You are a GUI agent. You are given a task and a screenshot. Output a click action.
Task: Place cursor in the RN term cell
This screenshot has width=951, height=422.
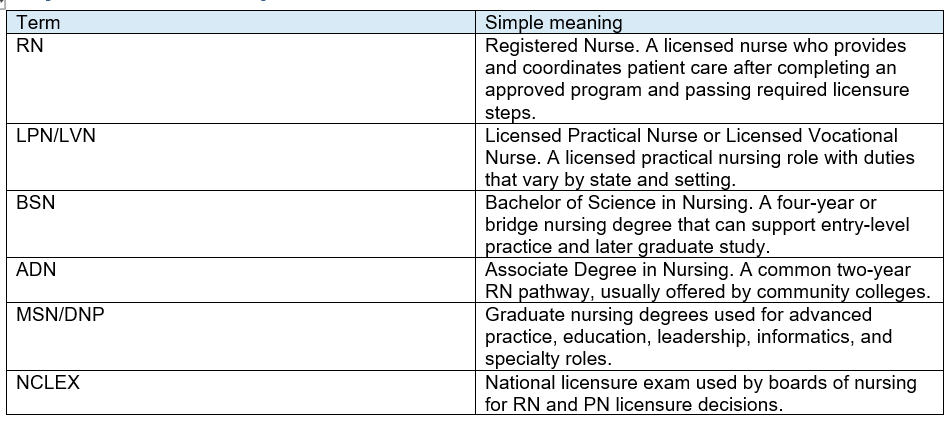click(241, 79)
